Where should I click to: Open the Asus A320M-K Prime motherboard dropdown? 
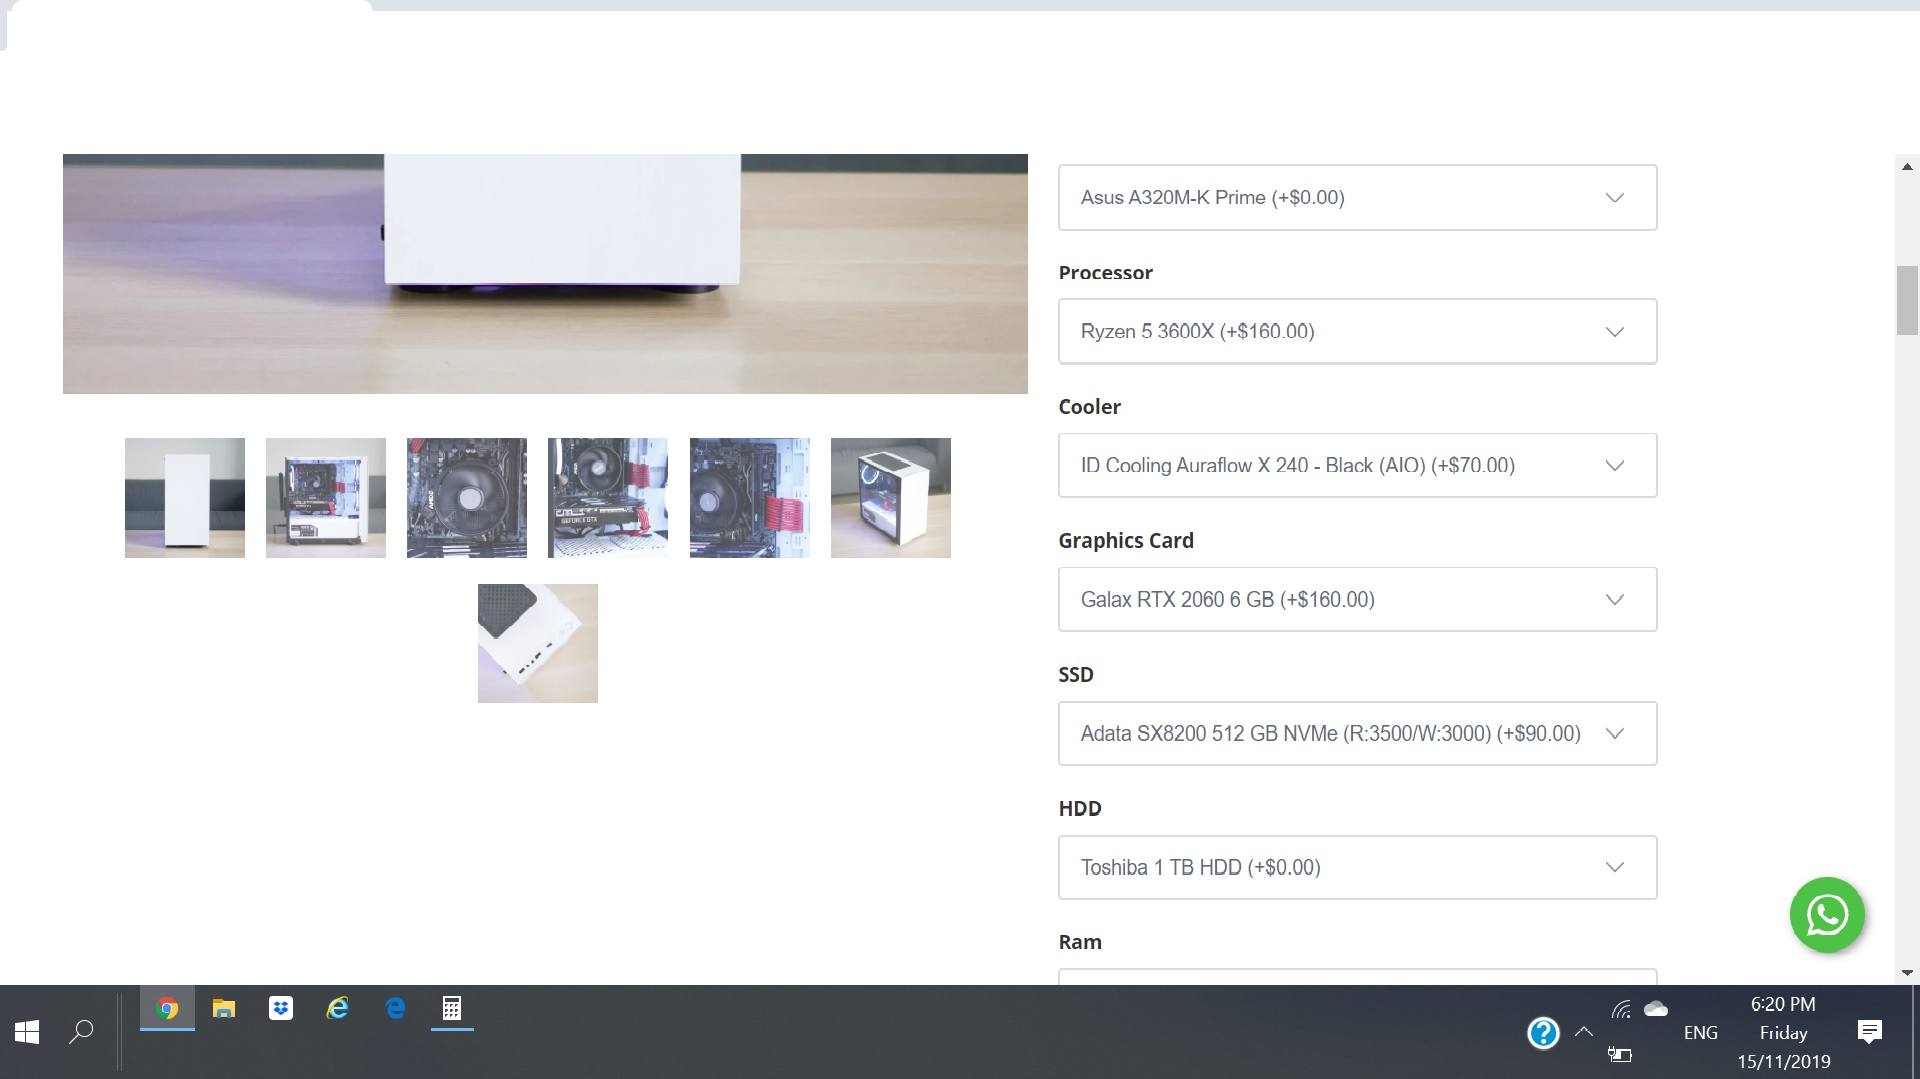coord(1357,198)
